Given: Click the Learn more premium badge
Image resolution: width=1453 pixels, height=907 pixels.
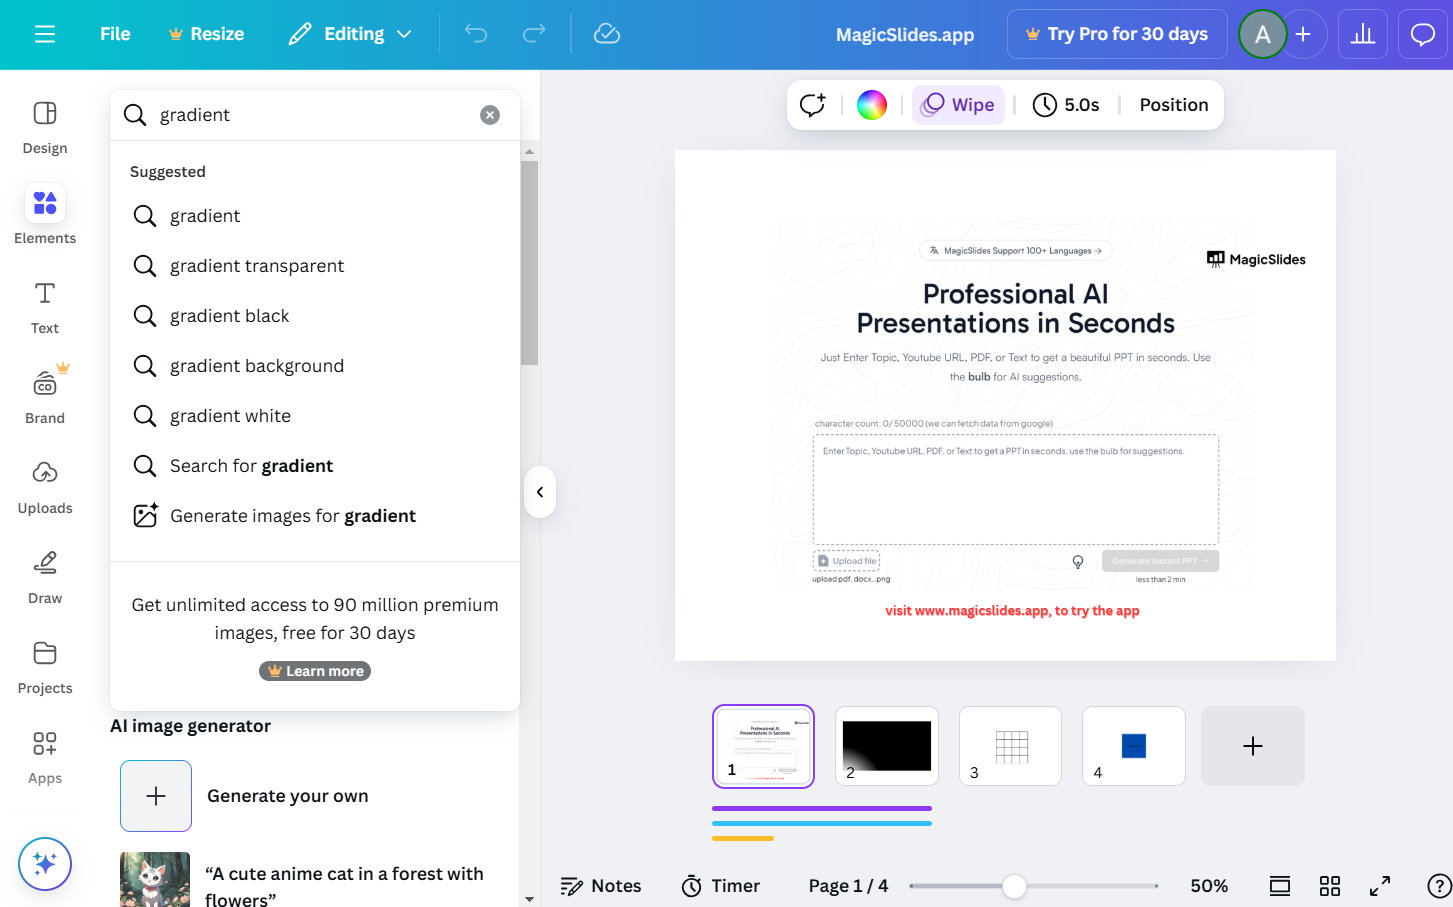Looking at the screenshot, I should point(315,671).
